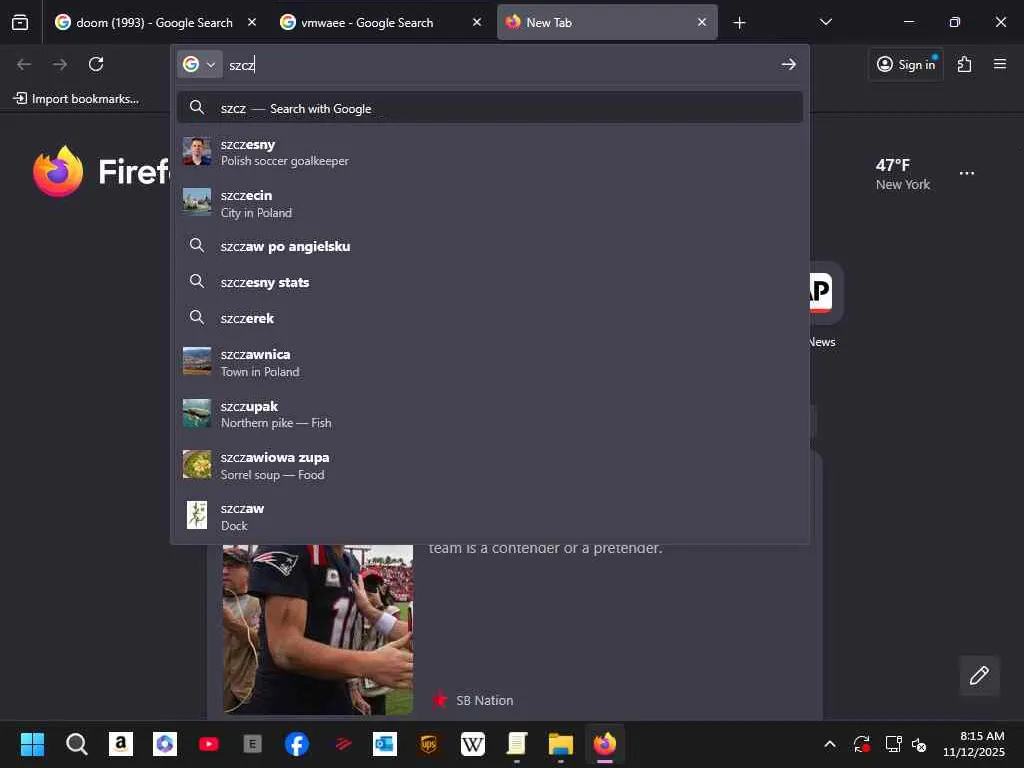1024x768 pixels.
Task: Pick 'szczerek' search suggestion
Action: click(x=490, y=318)
